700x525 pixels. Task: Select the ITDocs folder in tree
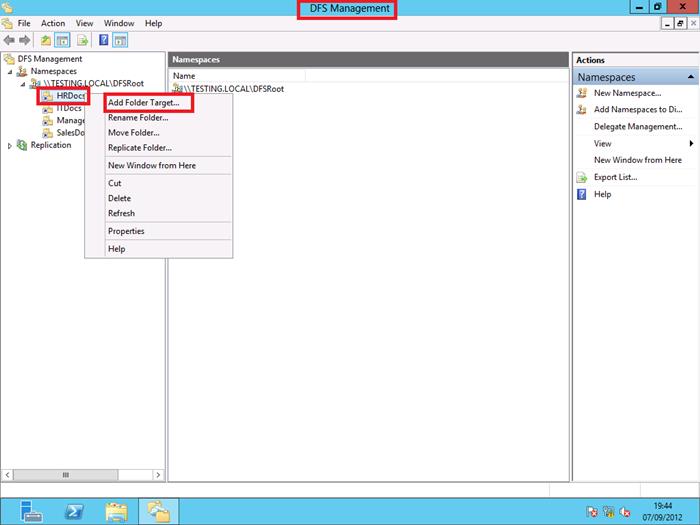(x=69, y=108)
